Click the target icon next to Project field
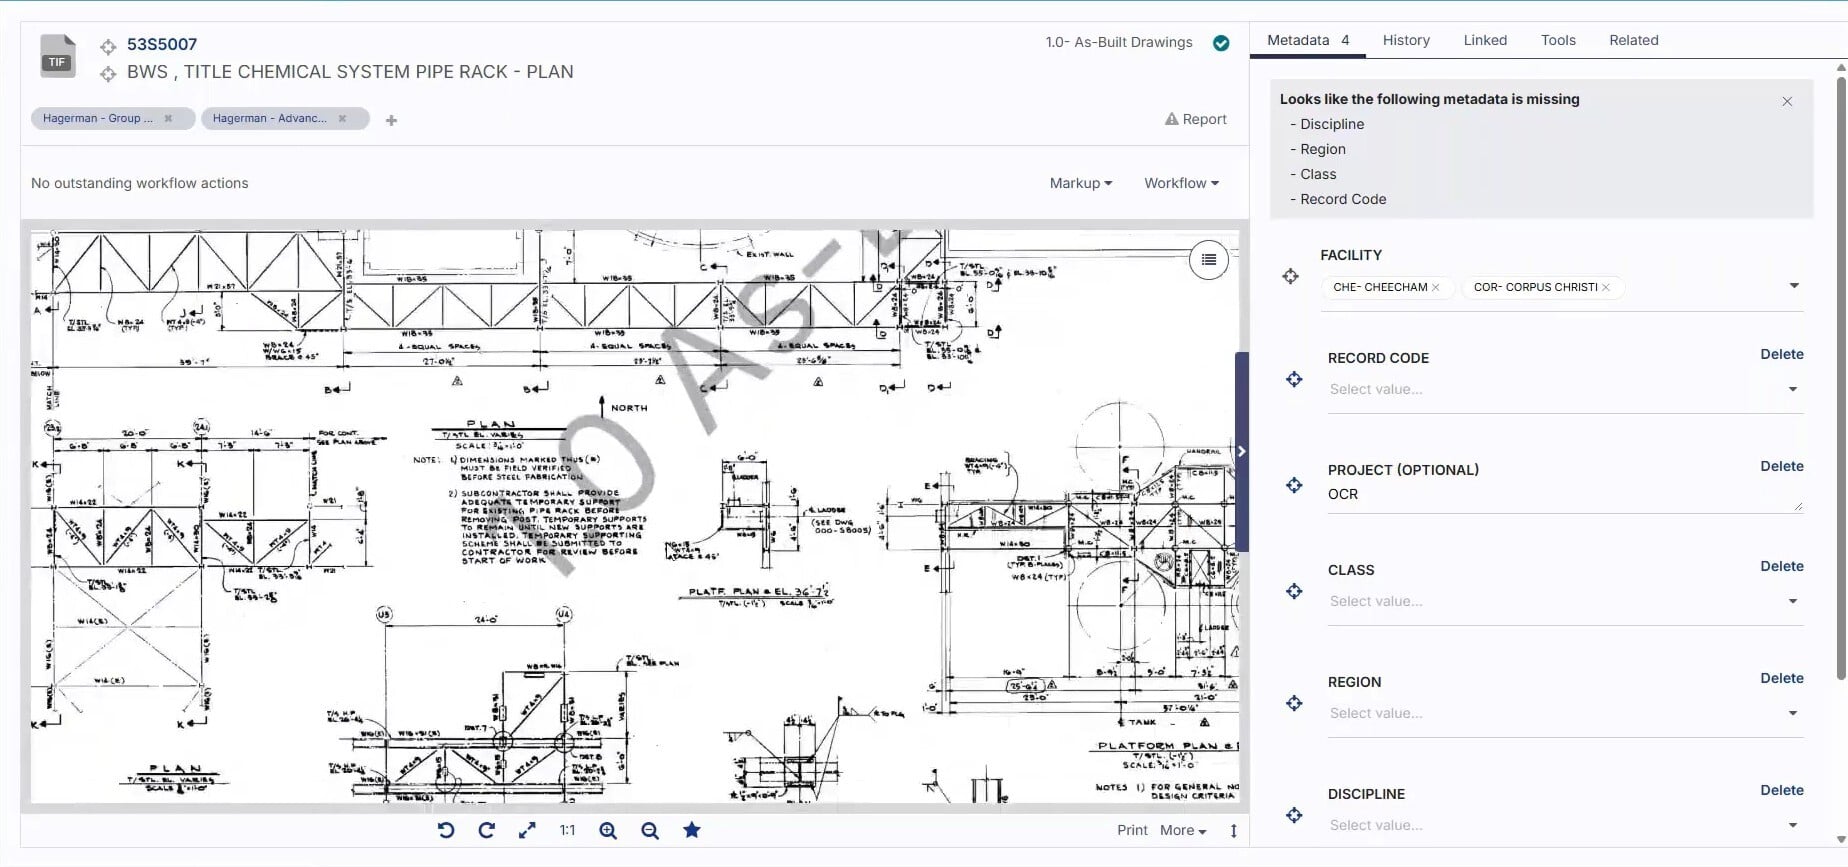This screenshot has height=867, width=1848. click(1294, 485)
